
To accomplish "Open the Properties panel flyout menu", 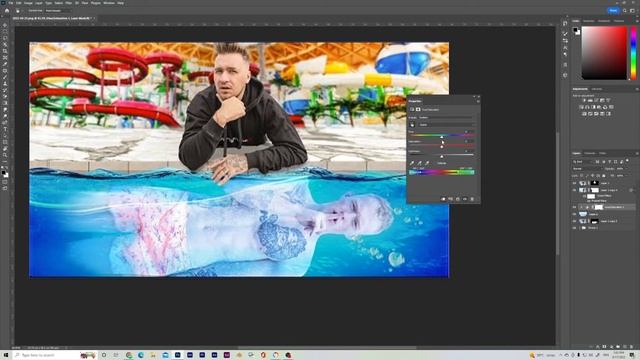I will (x=478, y=101).
